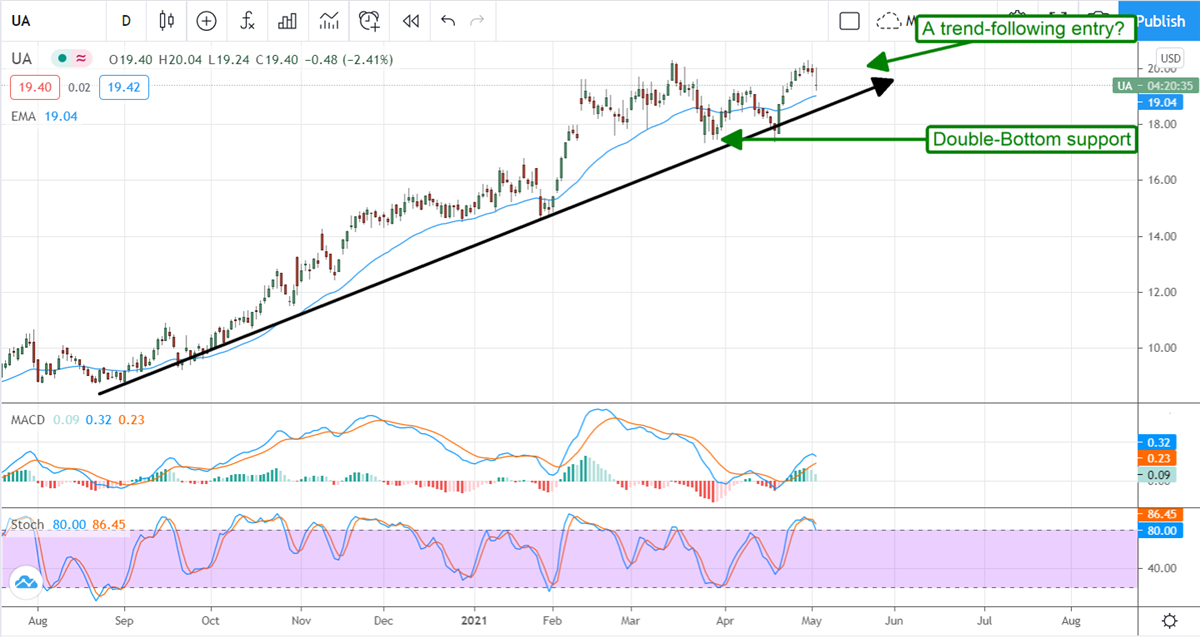Click the cloud save layout icon
The height and width of the screenshot is (637, 1200).
[x=888, y=21]
